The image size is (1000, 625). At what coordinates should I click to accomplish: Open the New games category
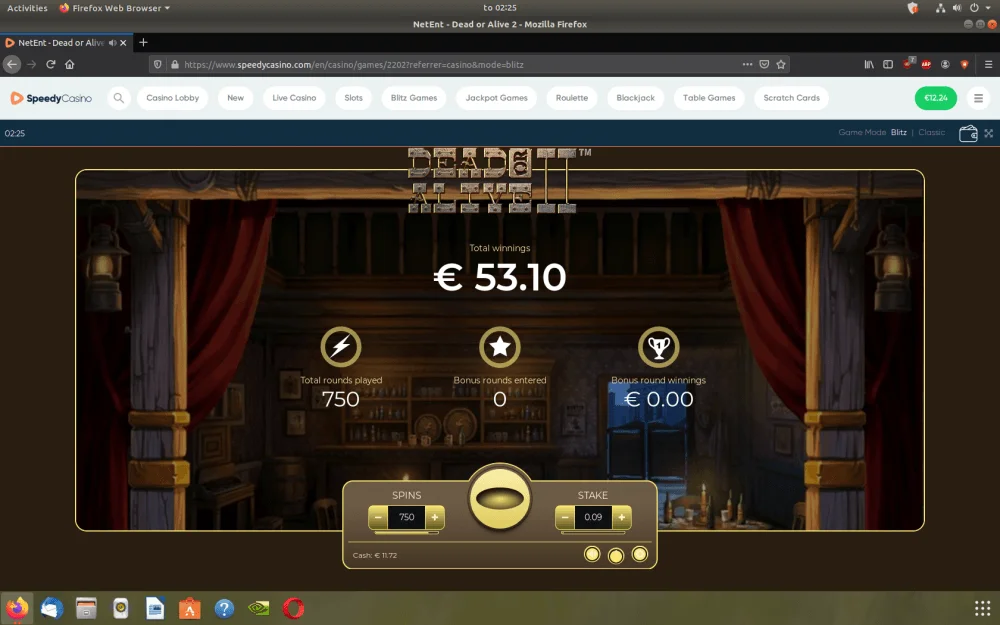point(235,98)
